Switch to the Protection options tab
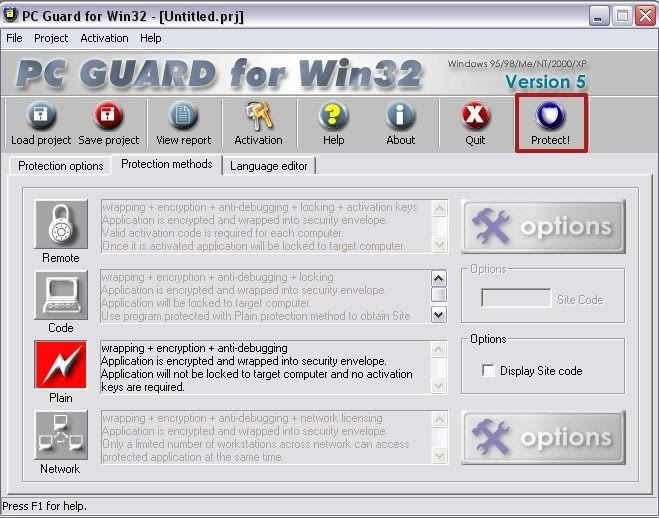This screenshot has width=659, height=518. tap(61, 166)
